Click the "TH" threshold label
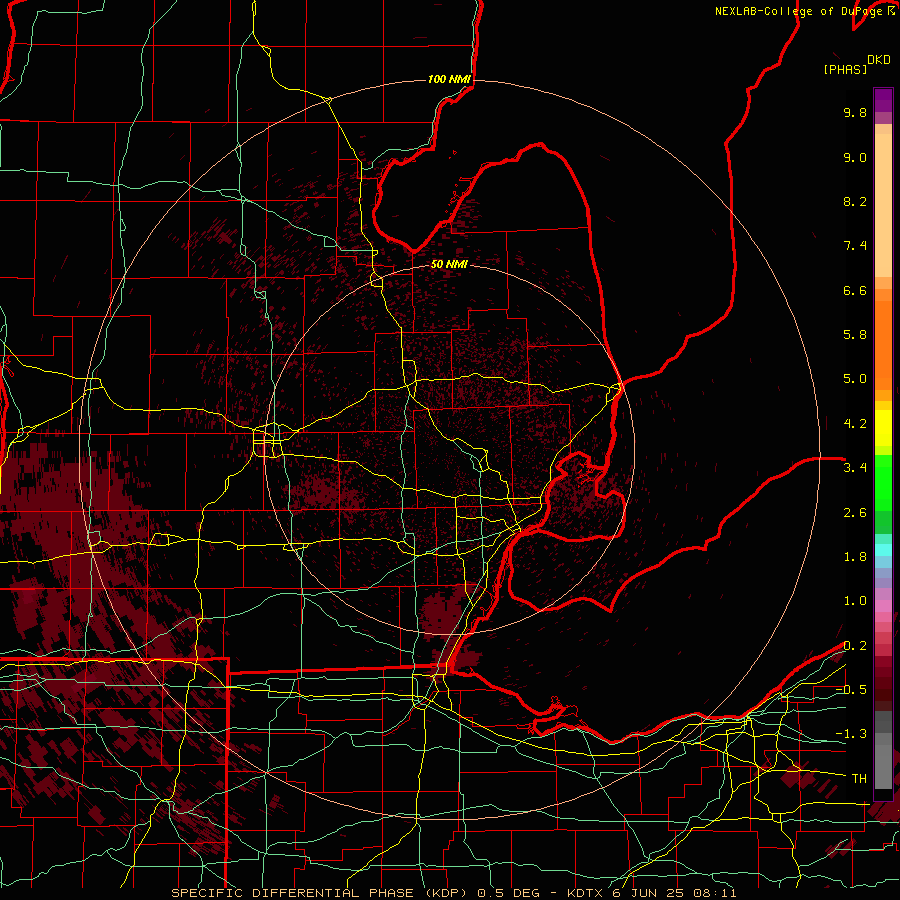The height and width of the screenshot is (900, 900). [x=859, y=779]
